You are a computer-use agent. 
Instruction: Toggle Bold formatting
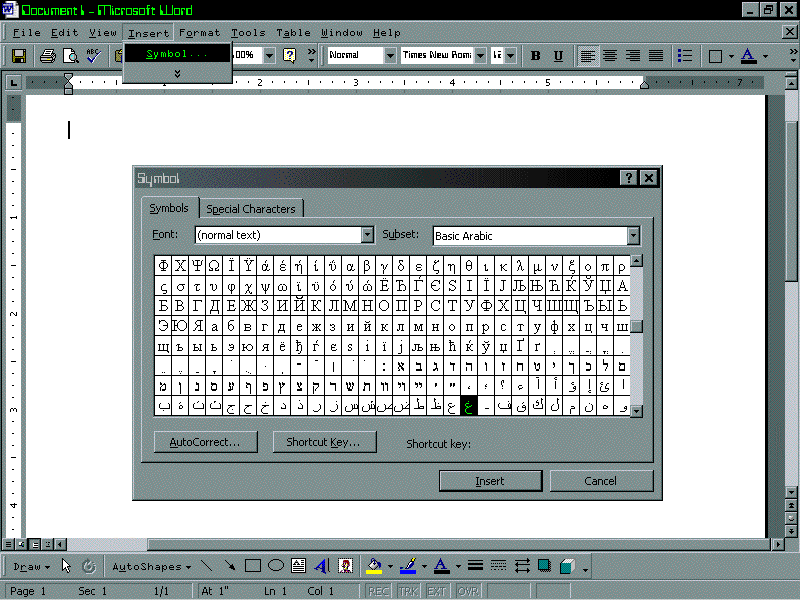(x=535, y=56)
